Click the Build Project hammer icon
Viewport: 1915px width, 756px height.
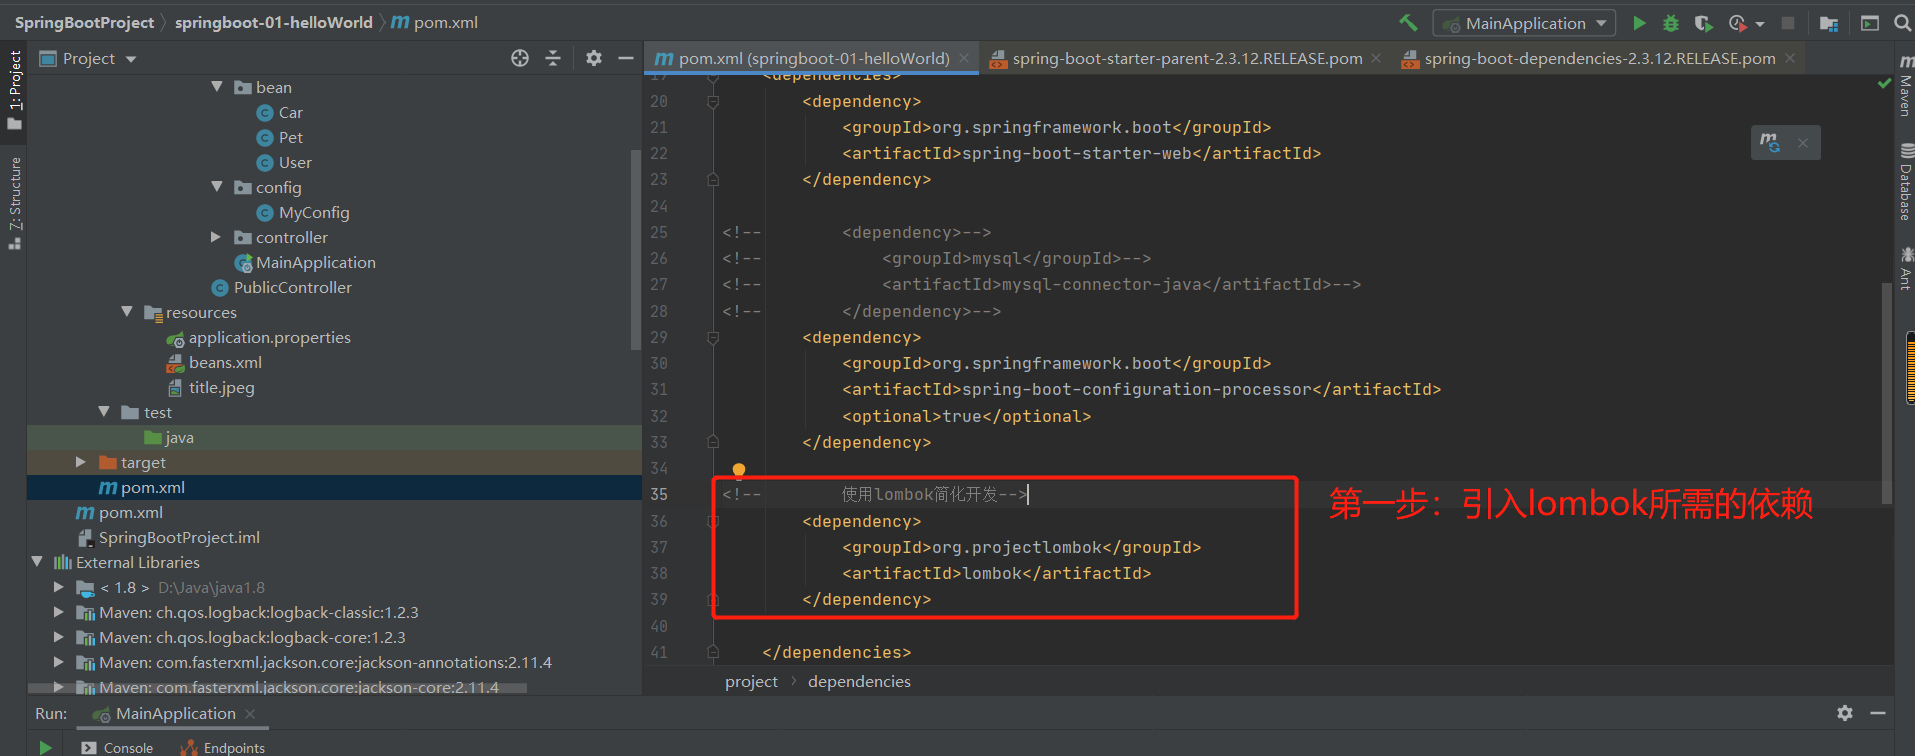[x=1408, y=23]
